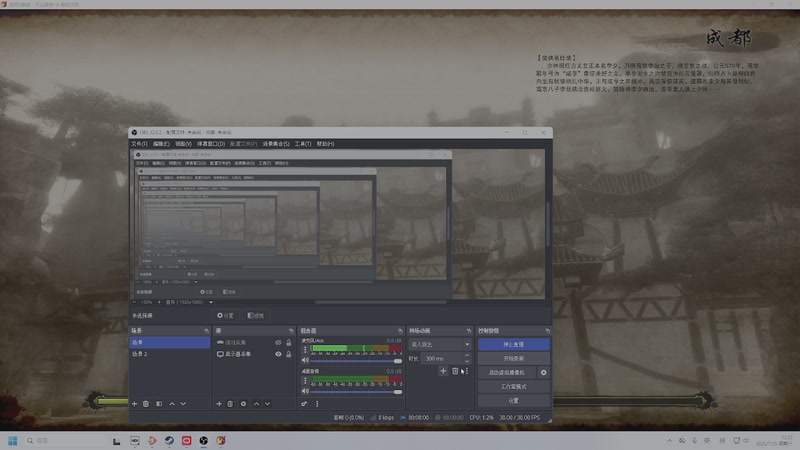
Task: Mute the desktop audio channel
Action: coord(305,391)
